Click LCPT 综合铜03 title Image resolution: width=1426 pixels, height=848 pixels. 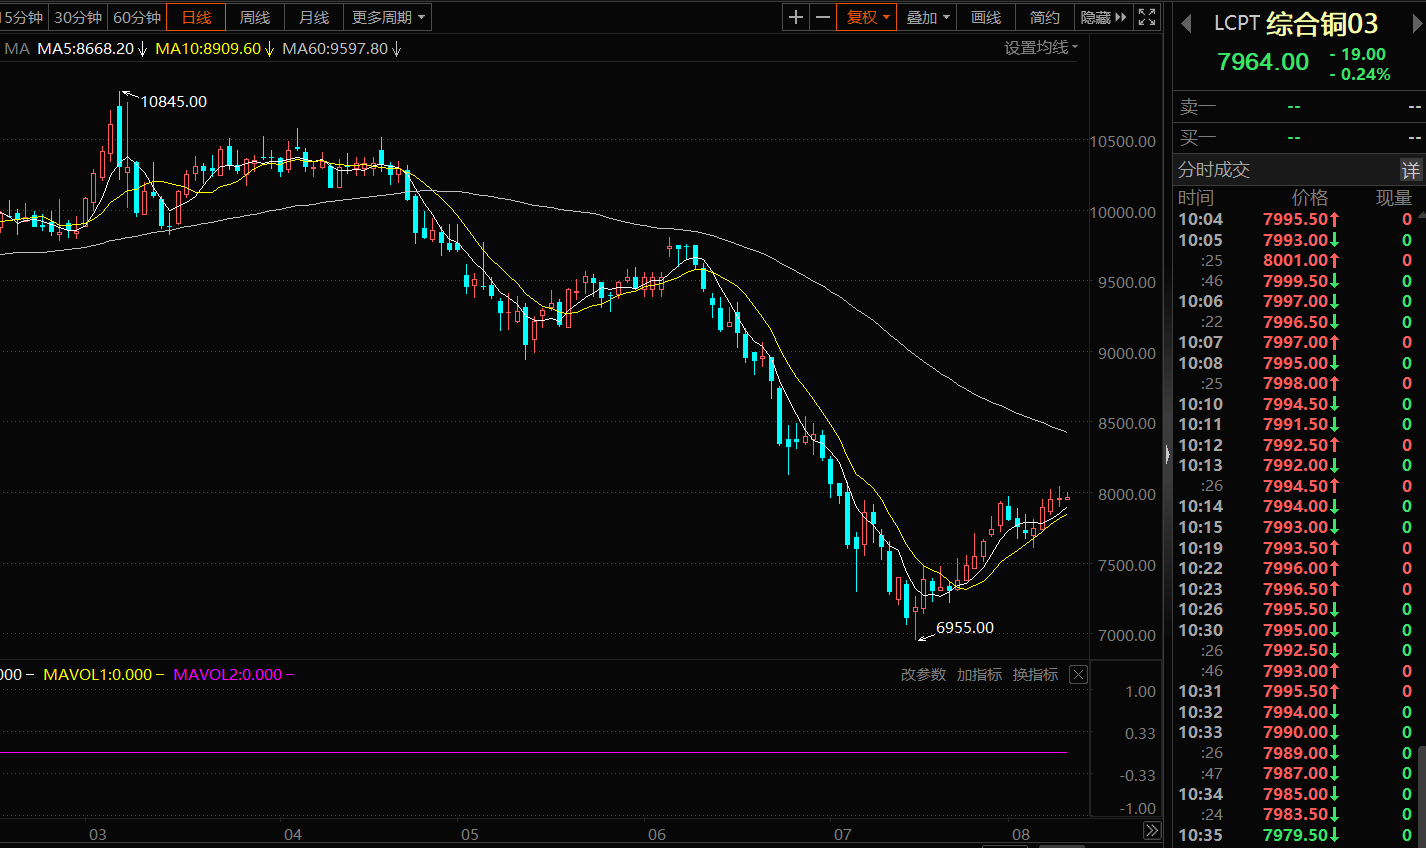[x=1295, y=23]
